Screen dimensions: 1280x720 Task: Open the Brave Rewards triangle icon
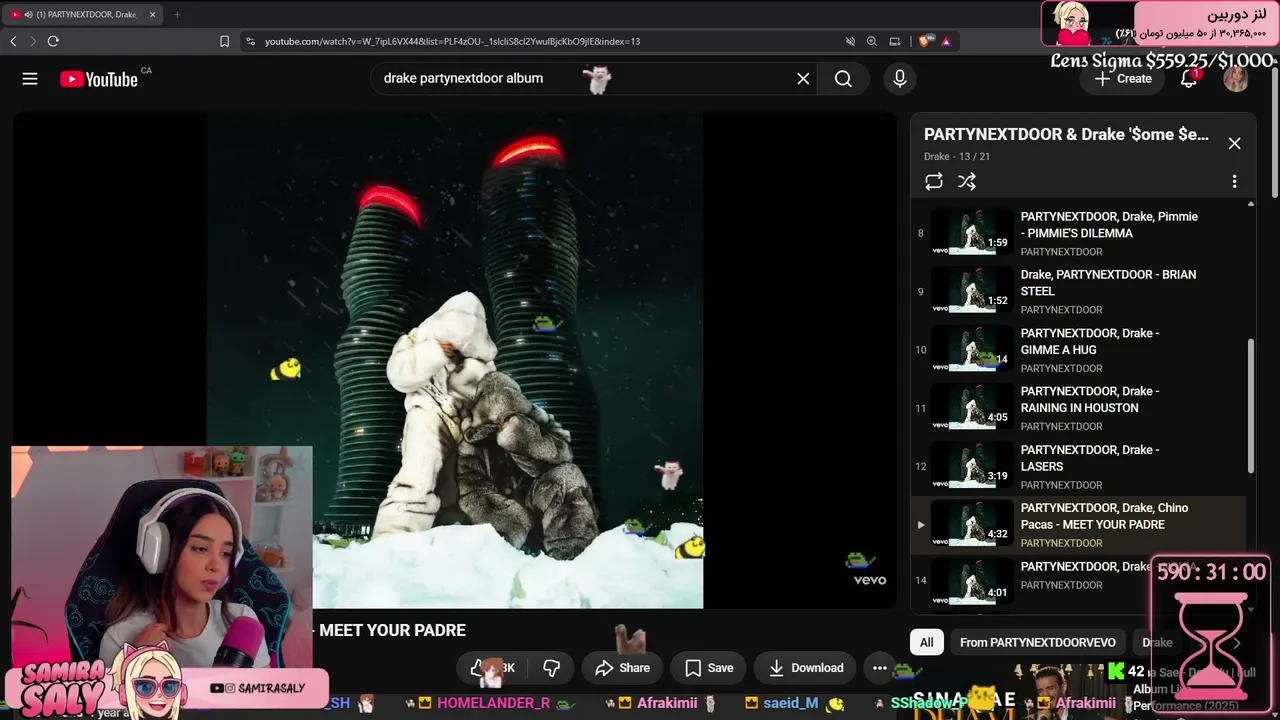[945, 41]
